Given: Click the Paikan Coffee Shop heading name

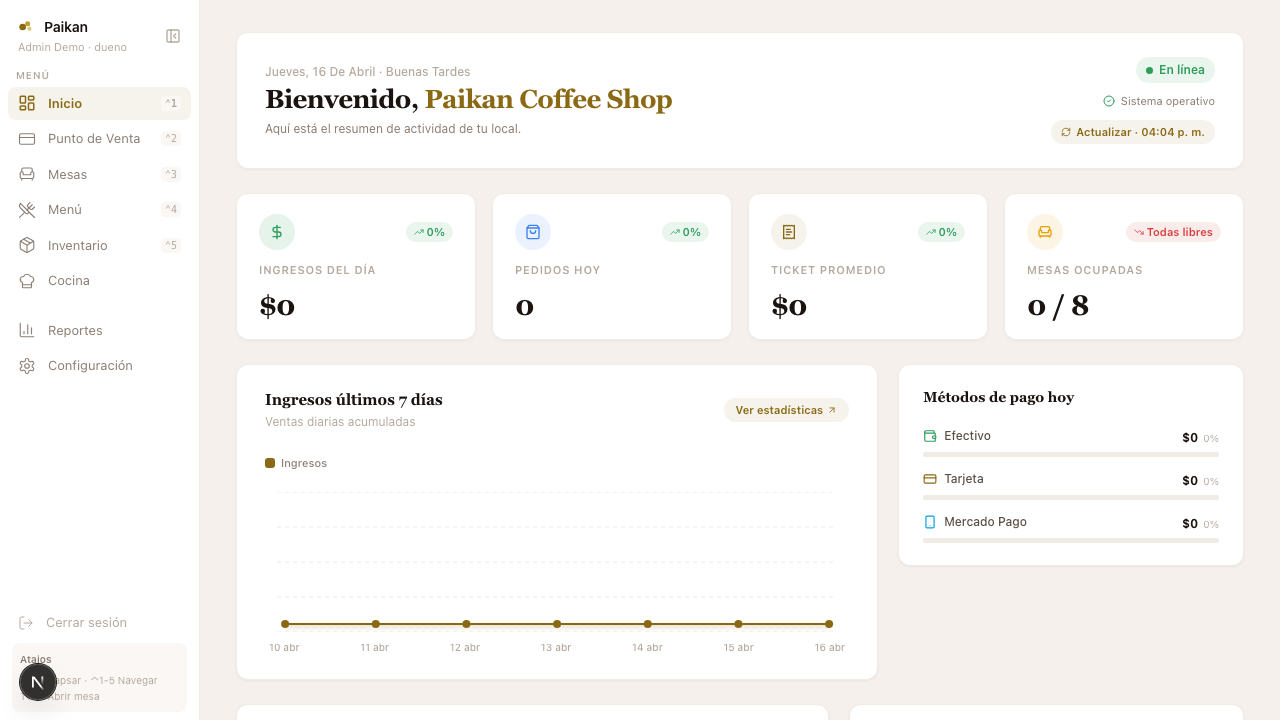Looking at the screenshot, I should coord(548,99).
